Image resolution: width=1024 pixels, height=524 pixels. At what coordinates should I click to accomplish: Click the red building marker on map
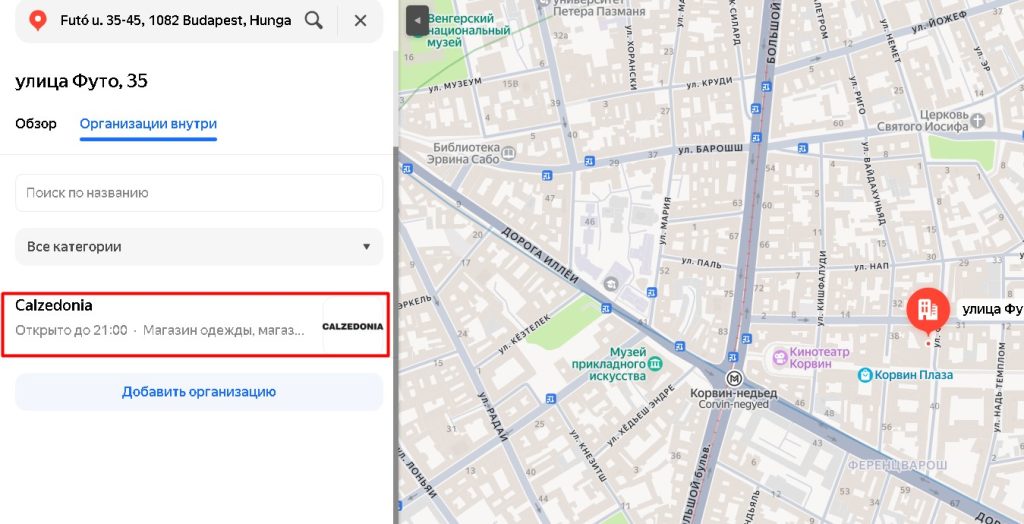[x=928, y=309]
